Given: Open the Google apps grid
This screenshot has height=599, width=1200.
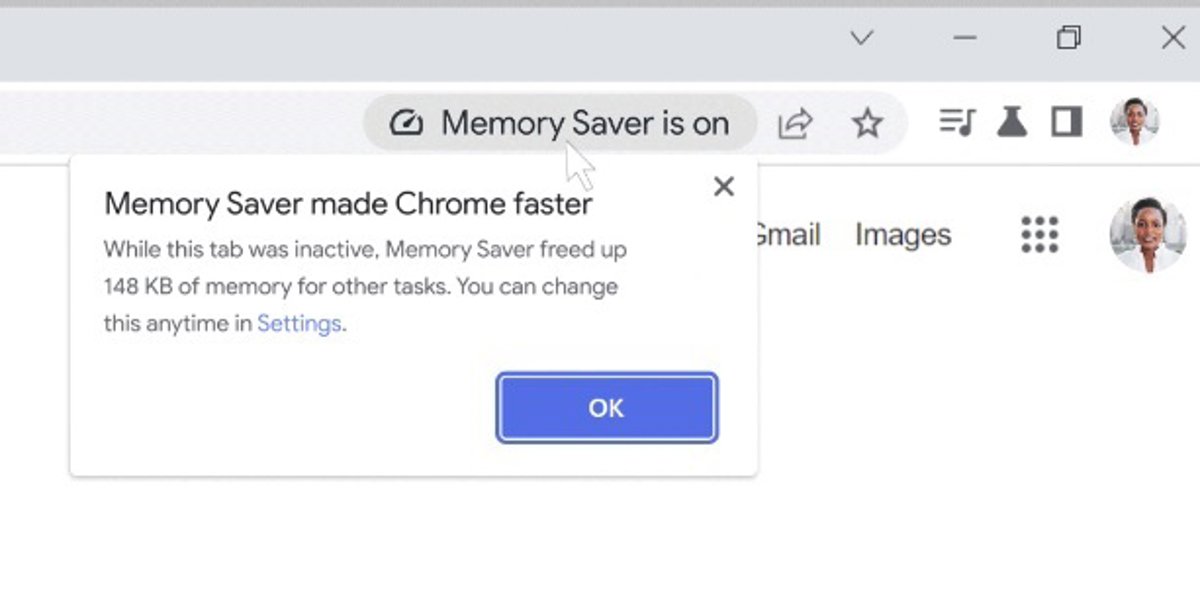Looking at the screenshot, I should (1040, 235).
